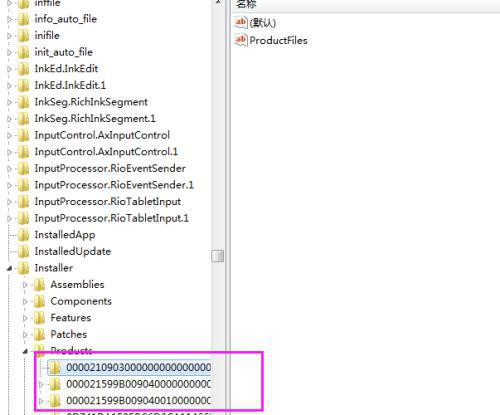
Task: Collapse the Products key arrow
Action: click(x=25, y=351)
